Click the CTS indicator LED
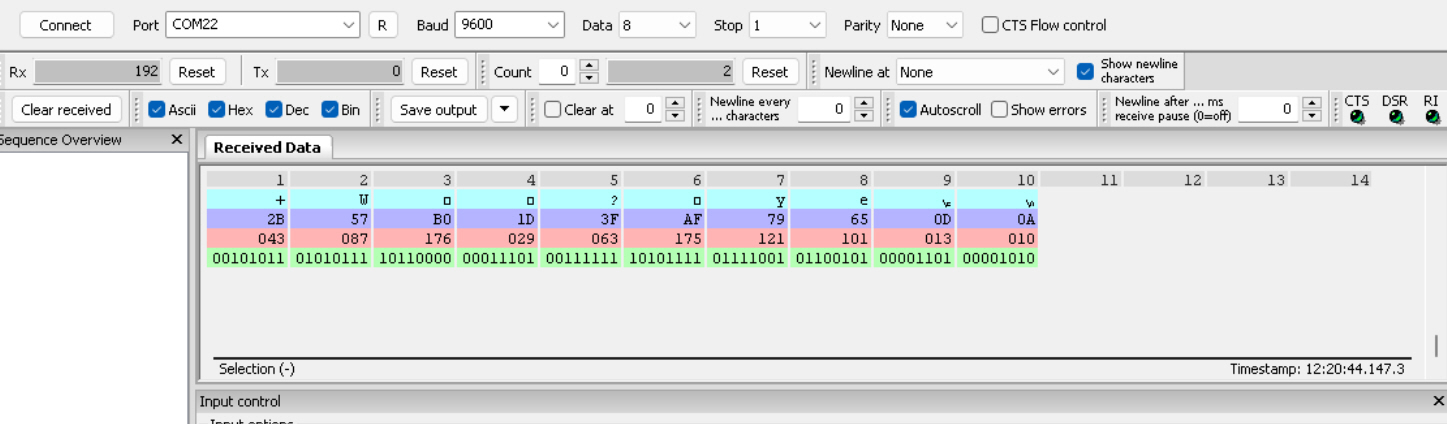The height and width of the screenshot is (424, 1447). (x=1357, y=117)
